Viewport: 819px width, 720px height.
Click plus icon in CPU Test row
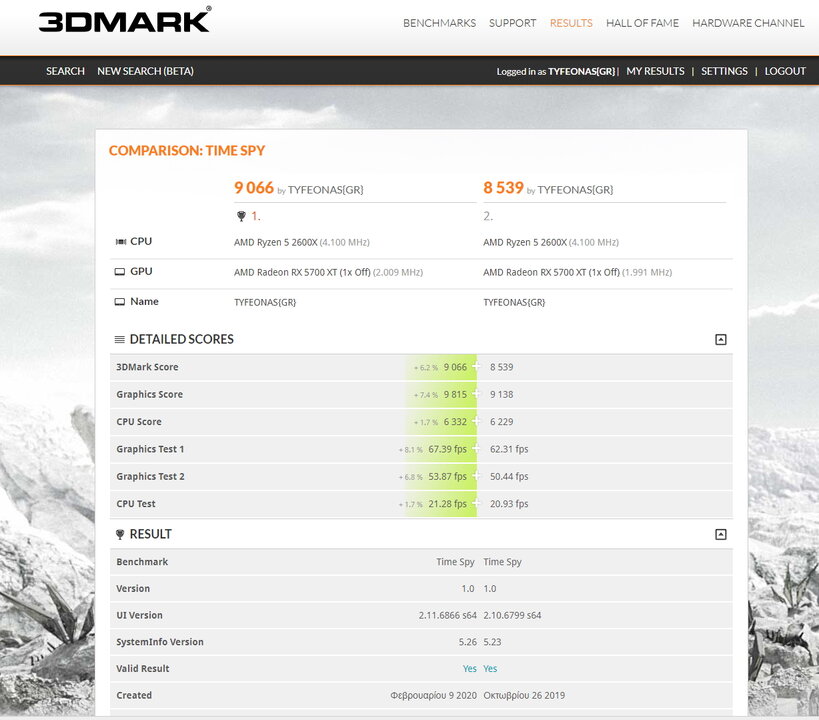click(x=476, y=503)
